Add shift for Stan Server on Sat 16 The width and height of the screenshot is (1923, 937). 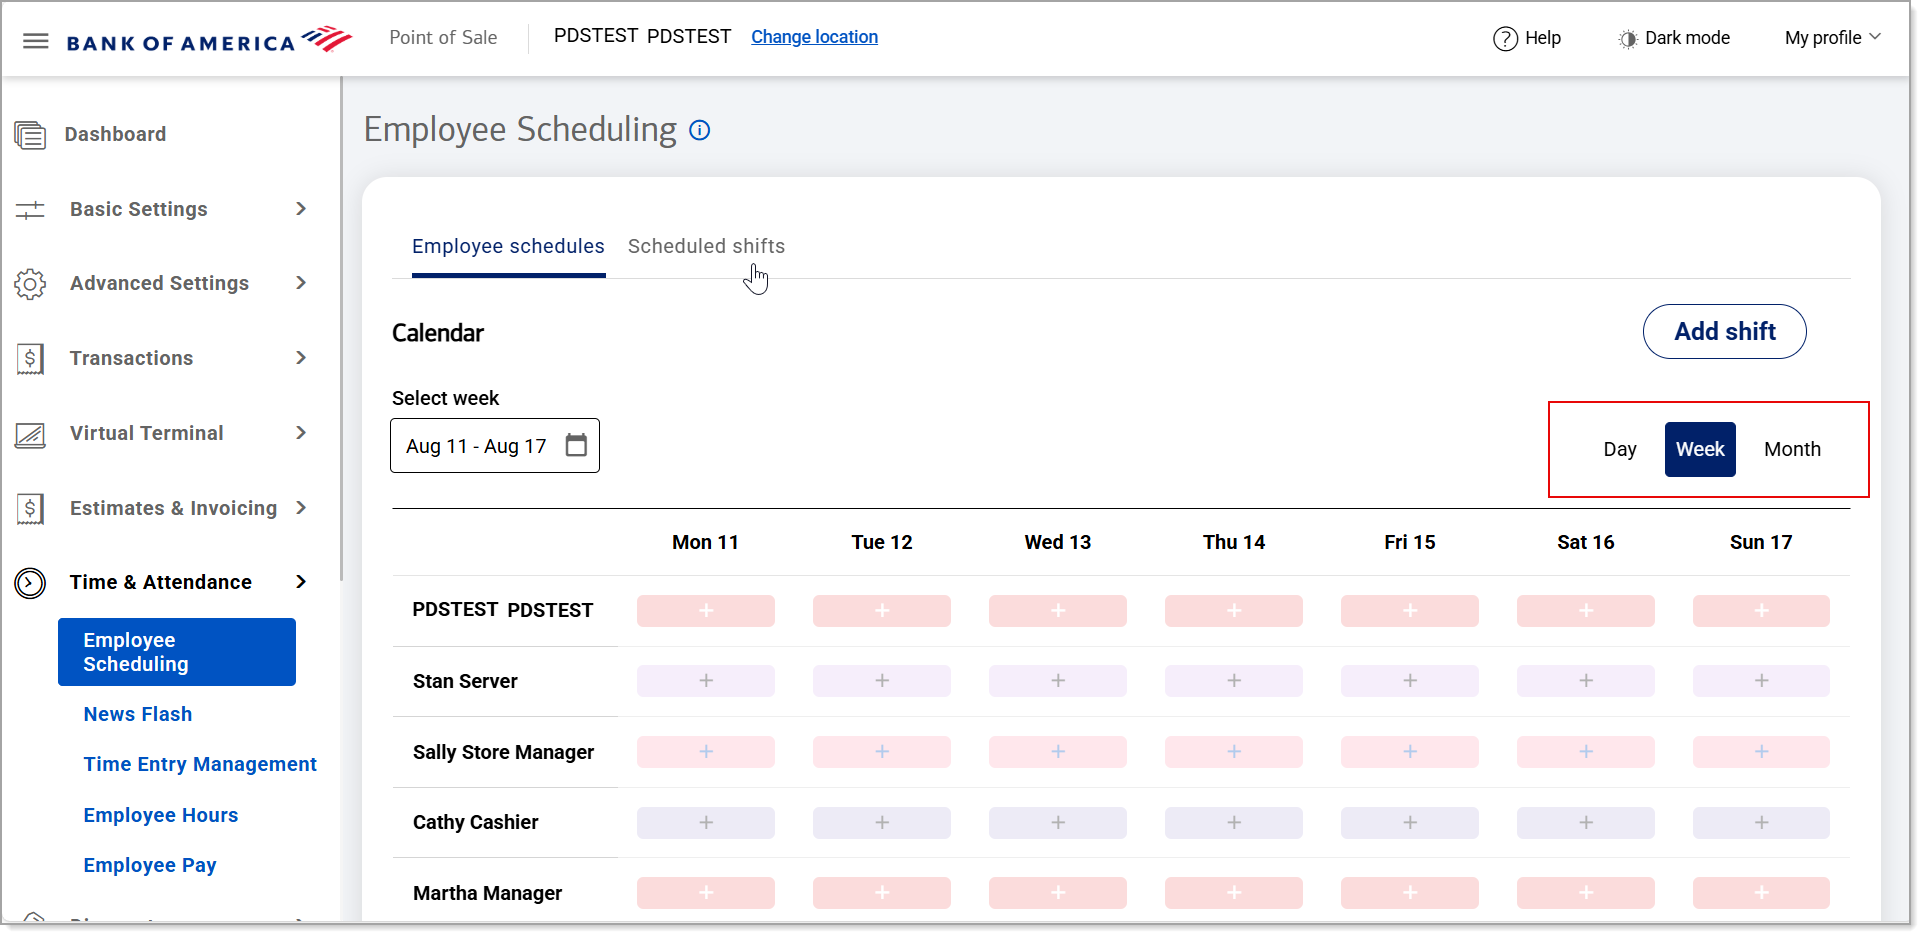1586,681
